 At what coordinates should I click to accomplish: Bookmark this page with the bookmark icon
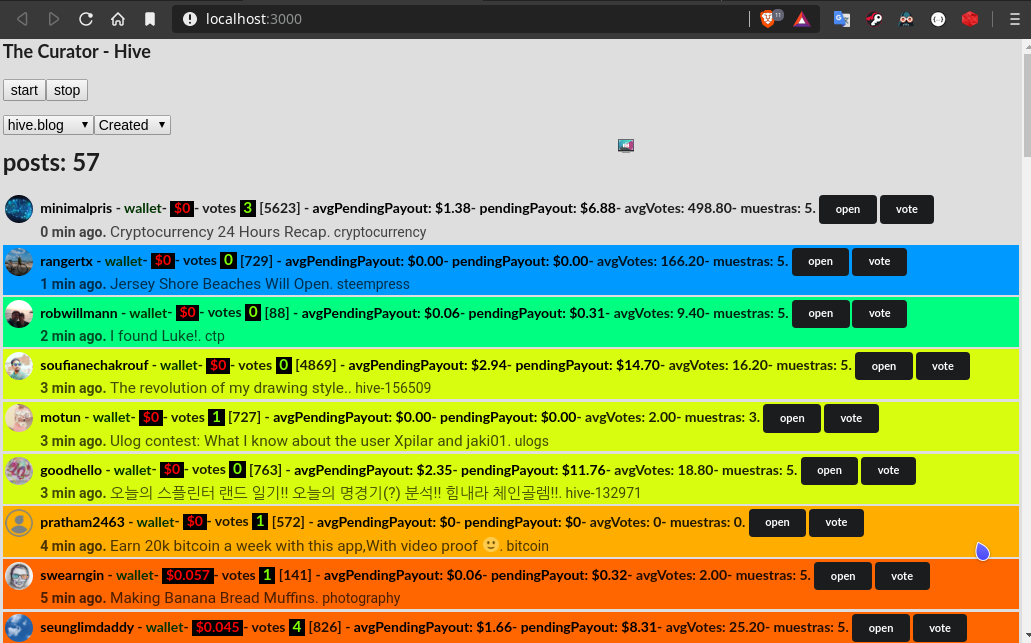[x=150, y=19]
